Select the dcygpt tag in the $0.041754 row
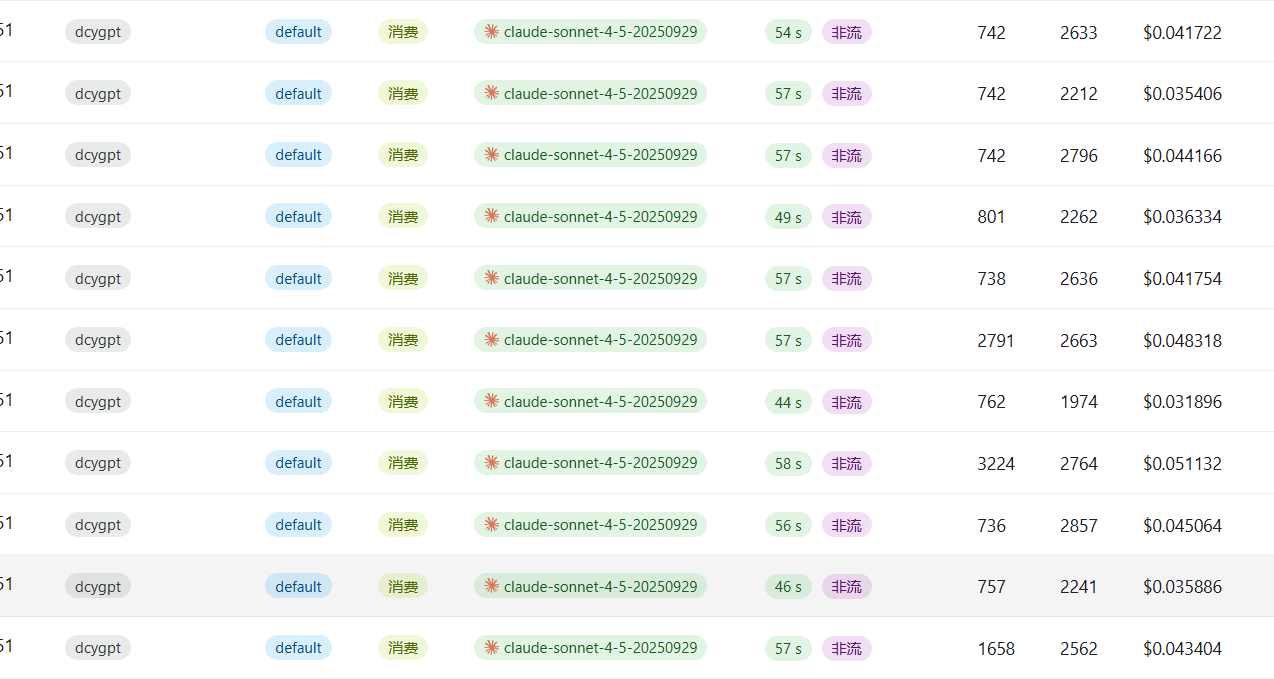 98,279
